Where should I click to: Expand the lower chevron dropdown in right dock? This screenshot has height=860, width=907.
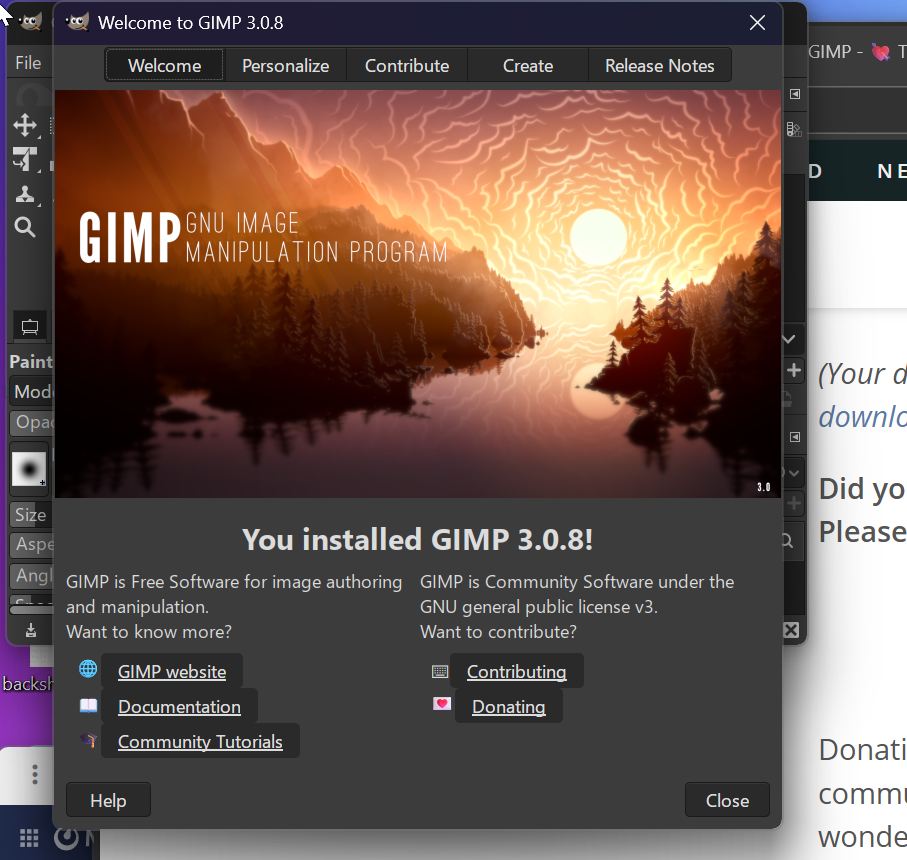[794, 473]
